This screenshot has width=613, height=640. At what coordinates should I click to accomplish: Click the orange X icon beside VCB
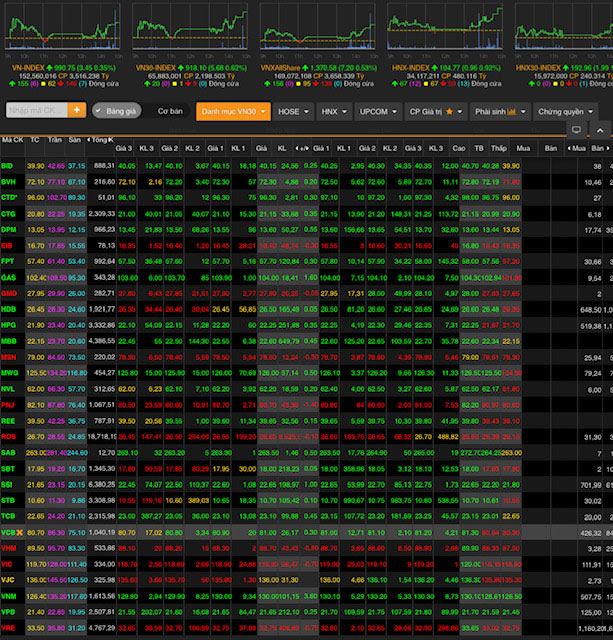pyautogui.click(x=21, y=533)
